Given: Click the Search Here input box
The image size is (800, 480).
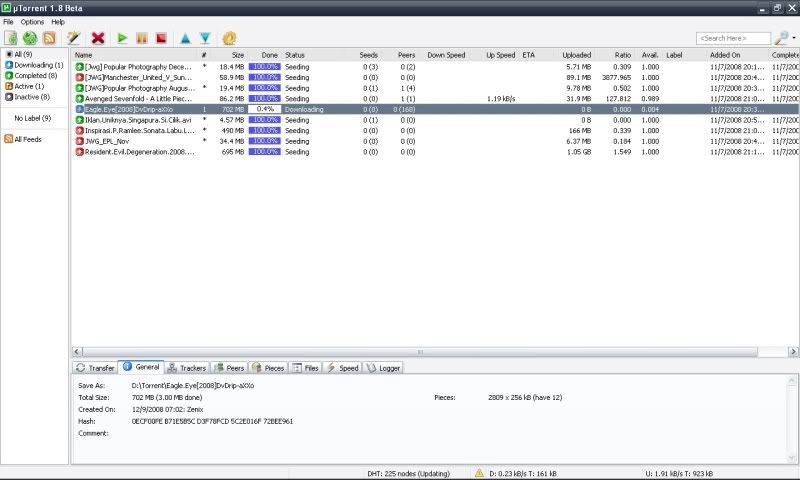Looking at the screenshot, I should tap(733, 38).
